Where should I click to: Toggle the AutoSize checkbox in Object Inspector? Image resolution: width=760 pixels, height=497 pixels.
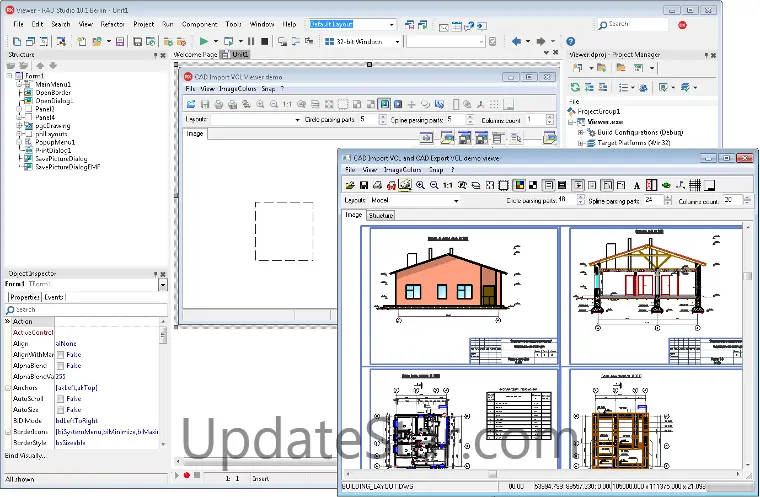60,409
